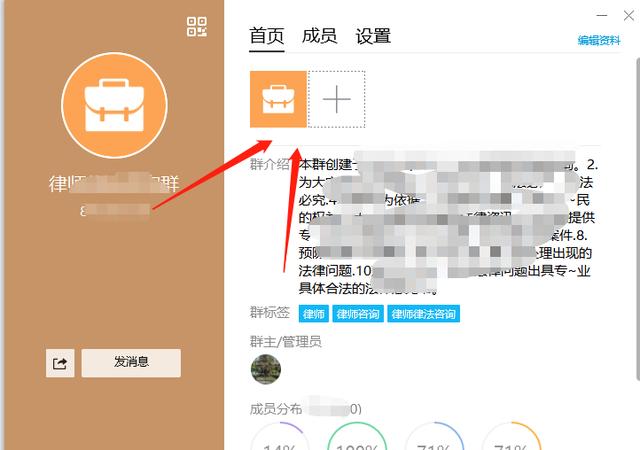Open the group owner's avatar
The image size is (640, 450).
pos(265,369)
